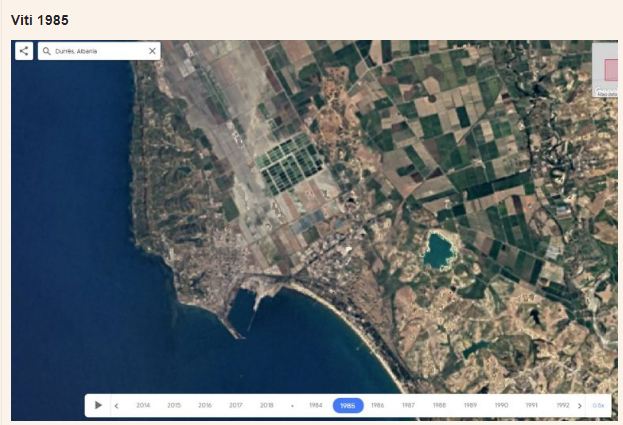Jump to year 2016 in timeline
Screen dimensions: 623x425
click(205, 405)
